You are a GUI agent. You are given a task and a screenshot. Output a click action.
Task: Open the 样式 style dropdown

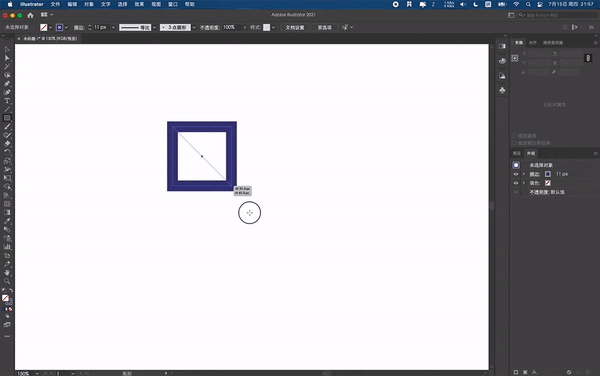click(273, 28)
